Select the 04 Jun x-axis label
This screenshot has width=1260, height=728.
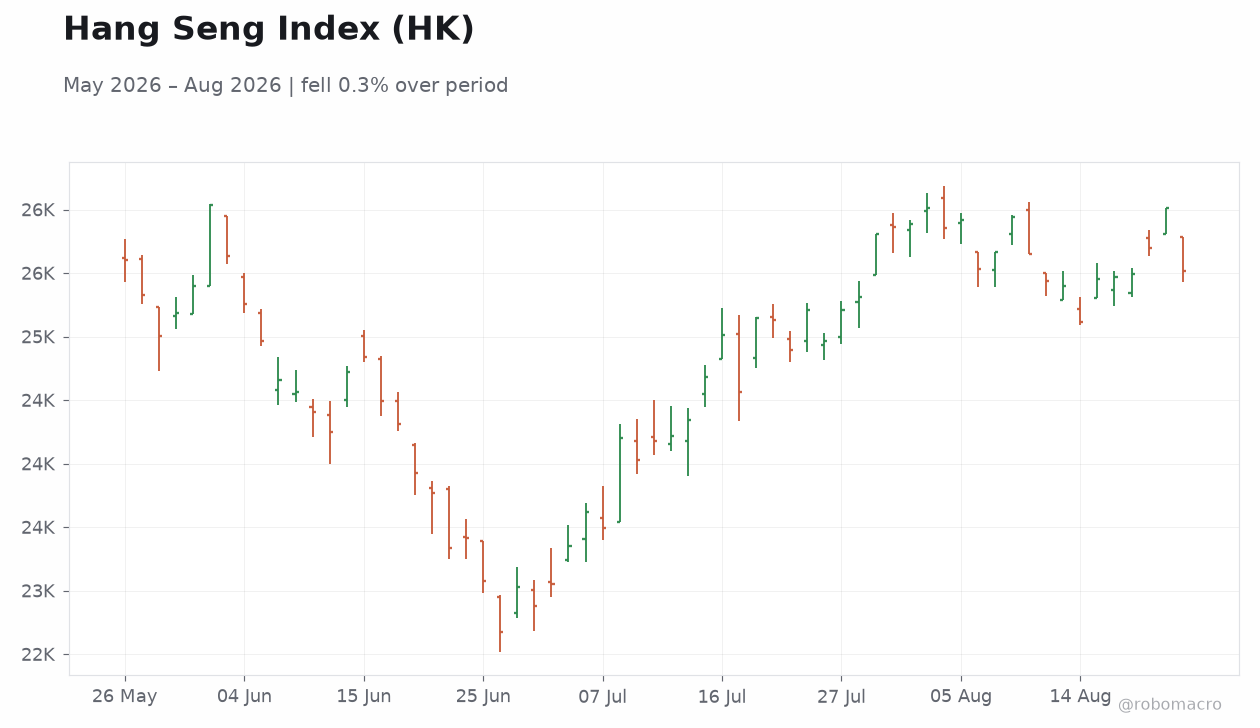[x=244, y=697]
